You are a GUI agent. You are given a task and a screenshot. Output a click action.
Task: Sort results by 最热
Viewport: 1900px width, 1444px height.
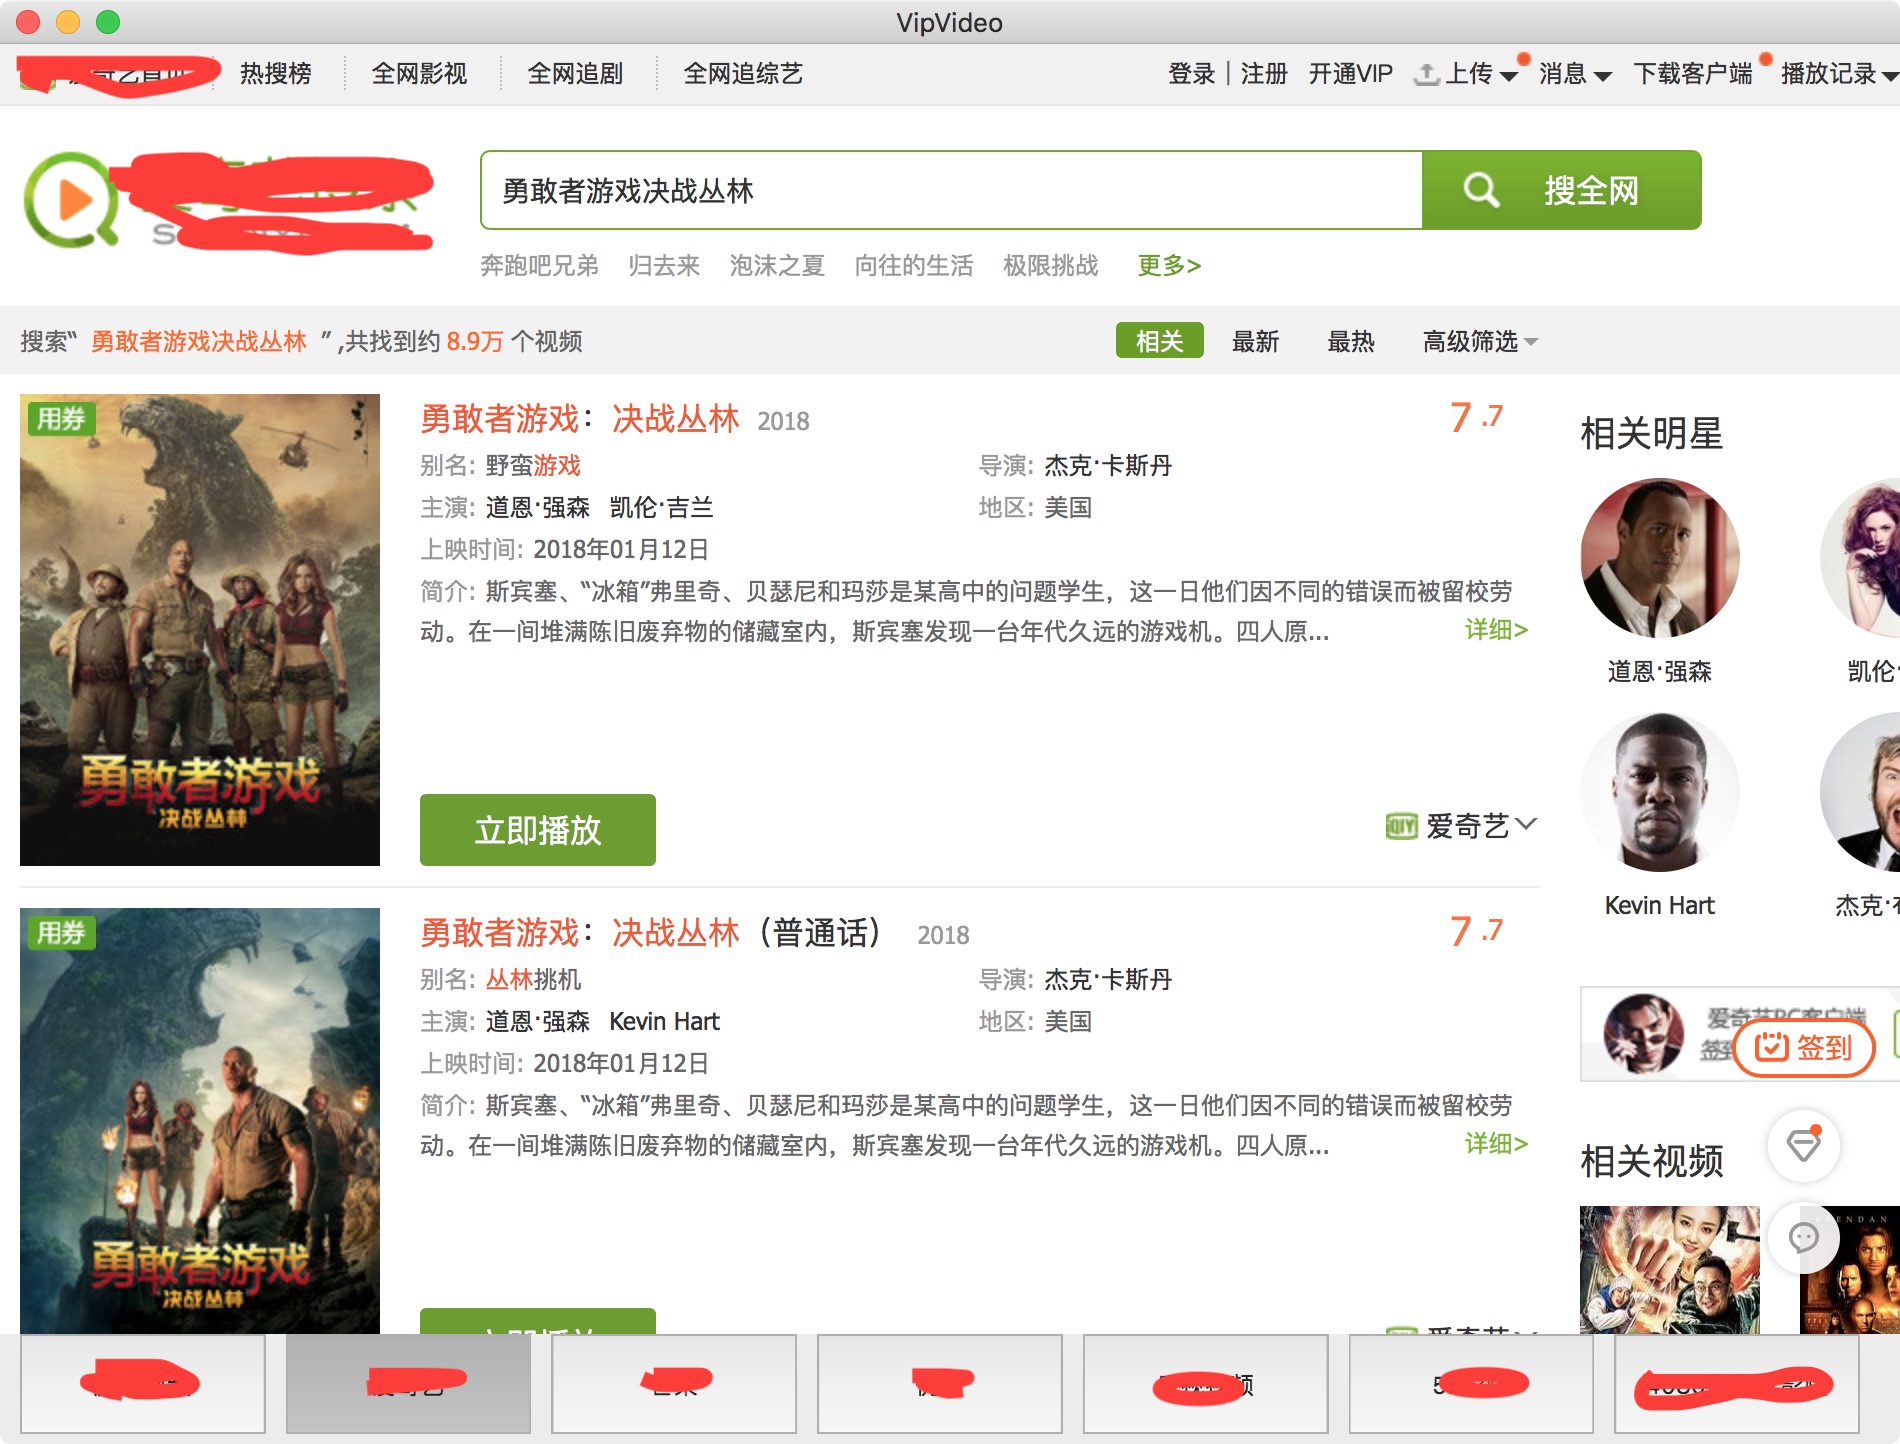point(1351,342)
